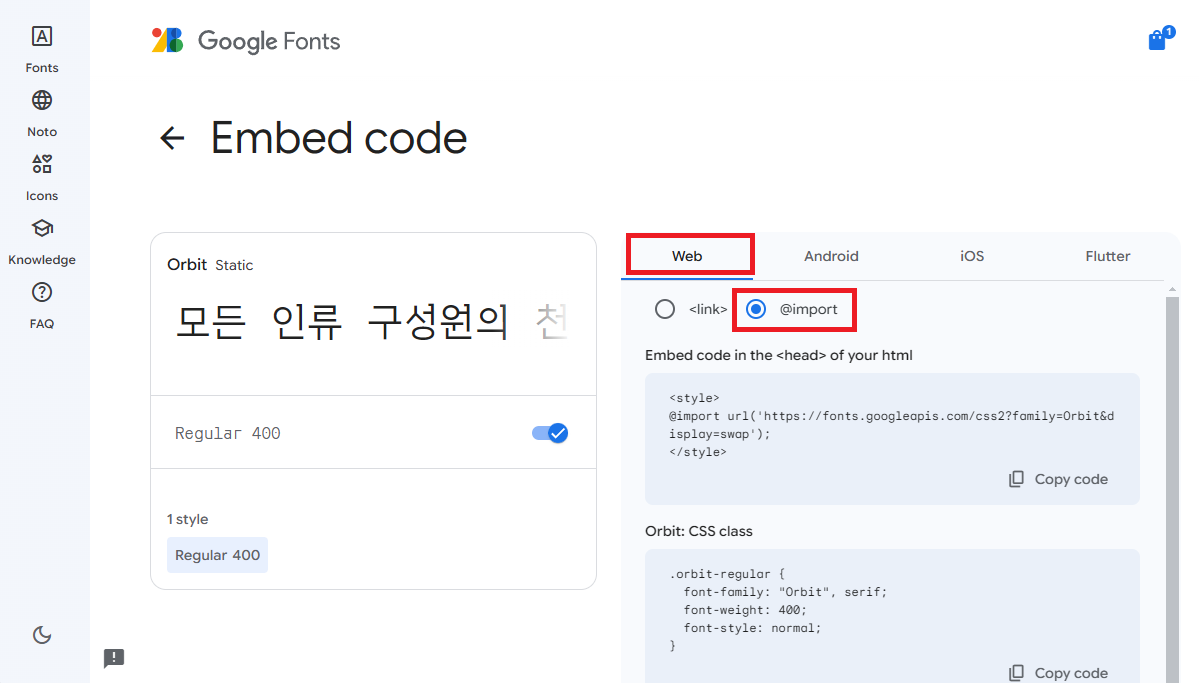Copy the @import style embed code

(1058, 479)
